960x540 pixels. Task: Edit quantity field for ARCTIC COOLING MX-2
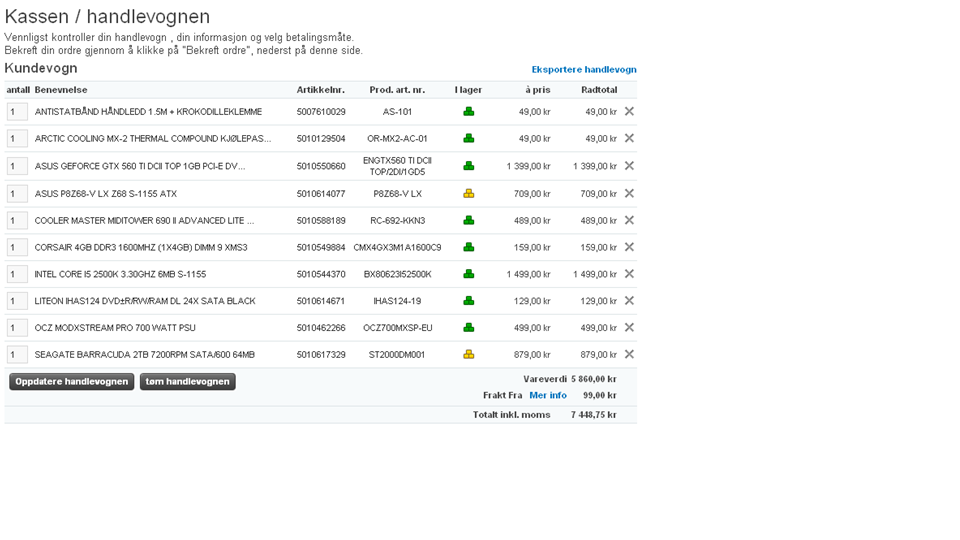[x=17, y=138]
